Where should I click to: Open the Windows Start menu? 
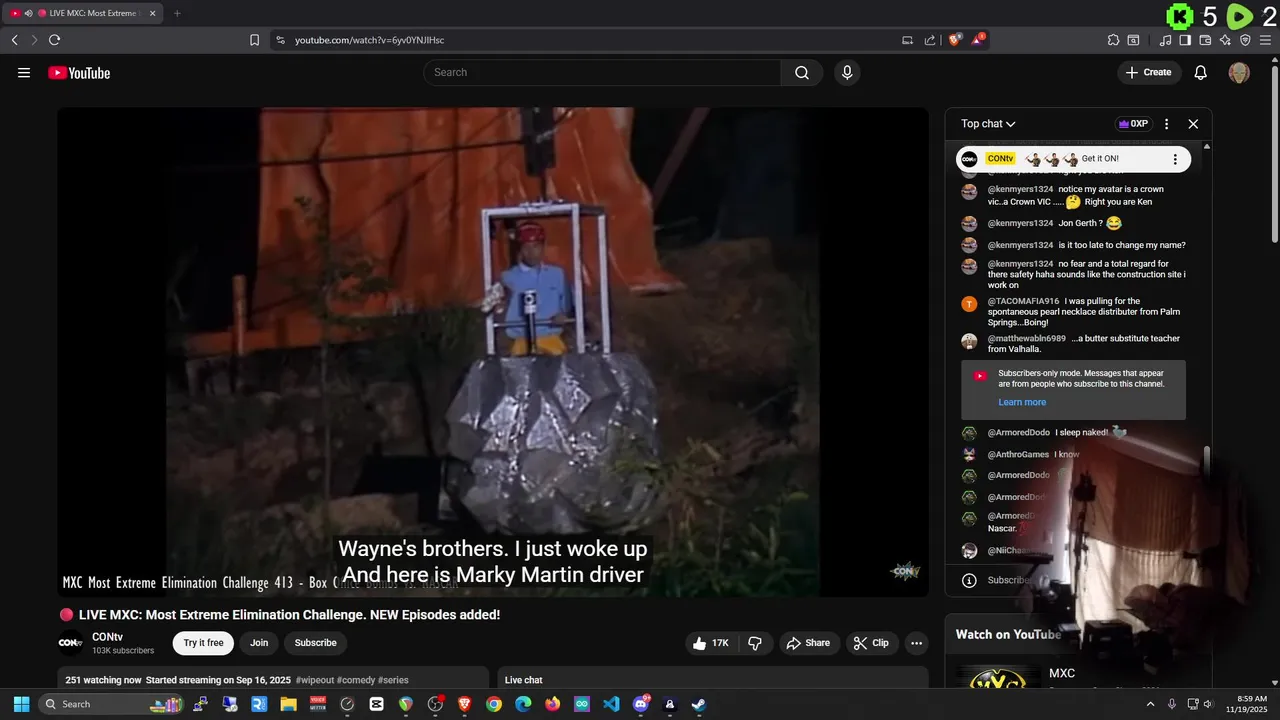21,704
